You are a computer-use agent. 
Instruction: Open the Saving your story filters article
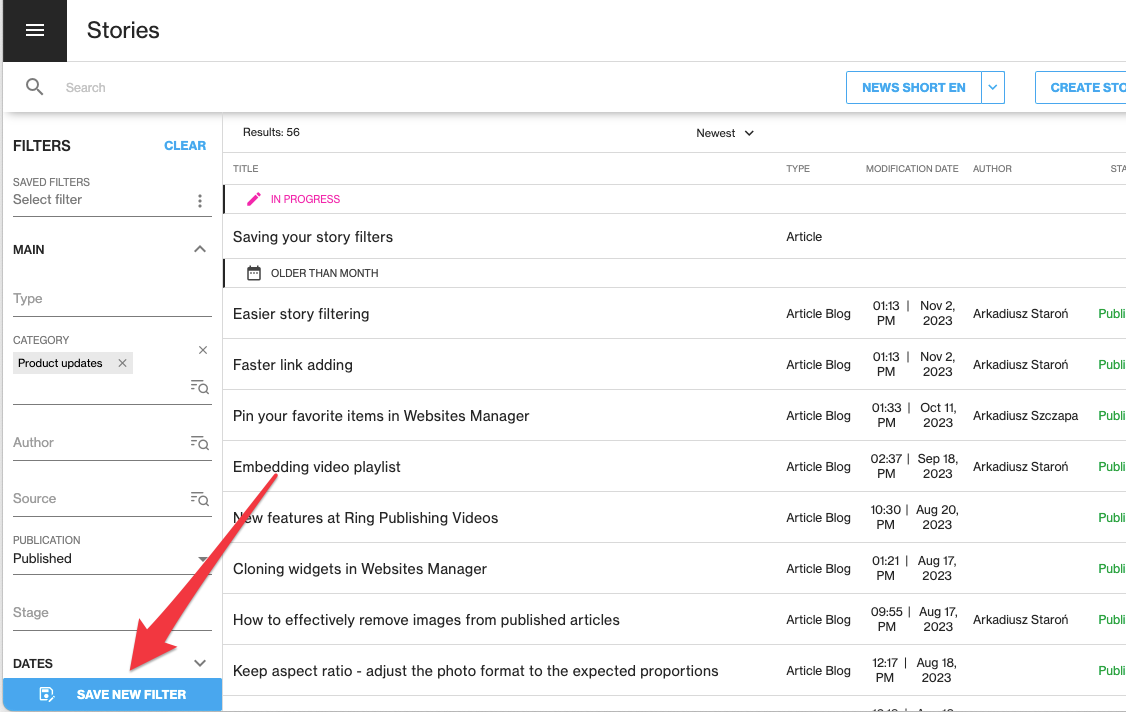(313, 237)
